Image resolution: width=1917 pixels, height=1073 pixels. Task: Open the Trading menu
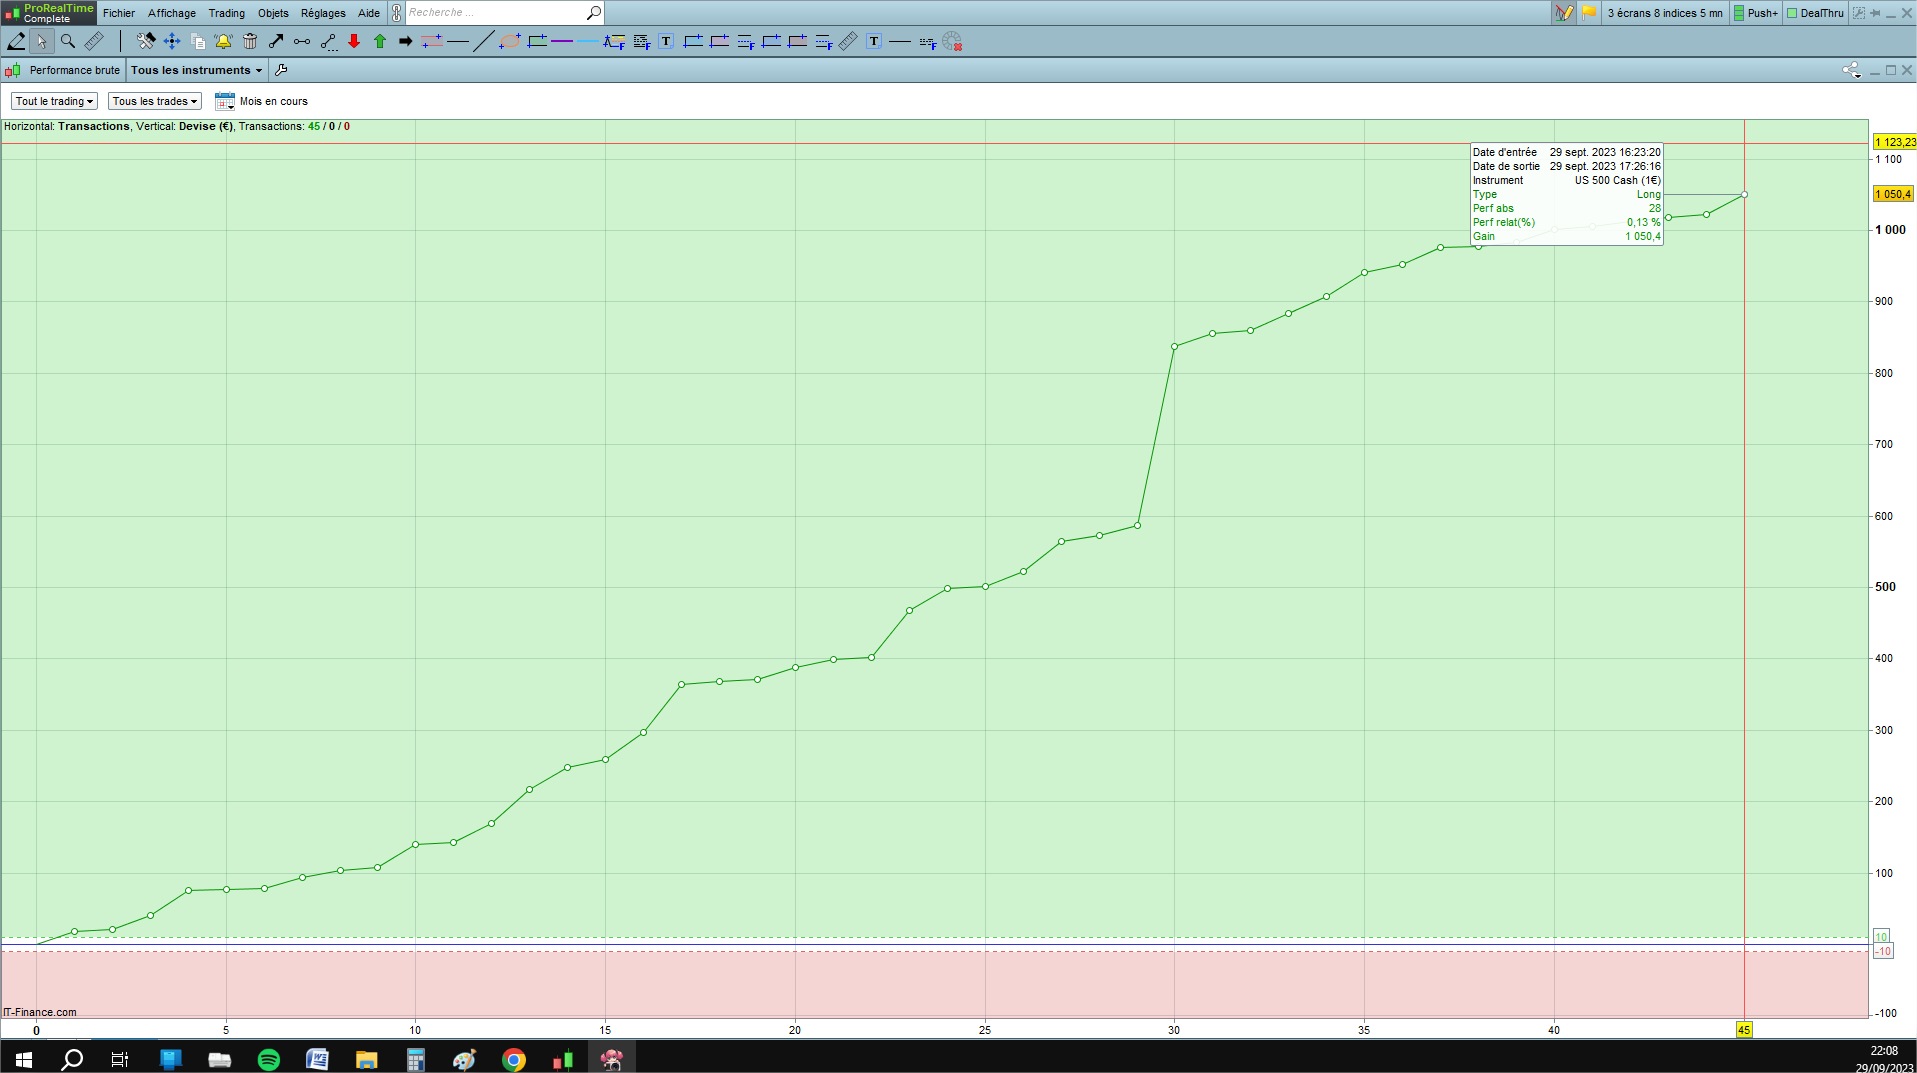click(x=227, y=13)
